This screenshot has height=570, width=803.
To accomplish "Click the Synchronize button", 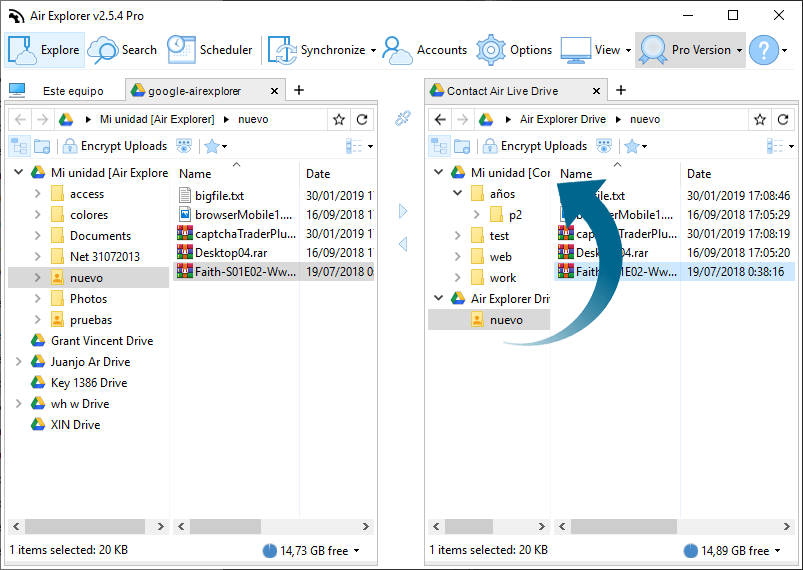I will (316, 50).
